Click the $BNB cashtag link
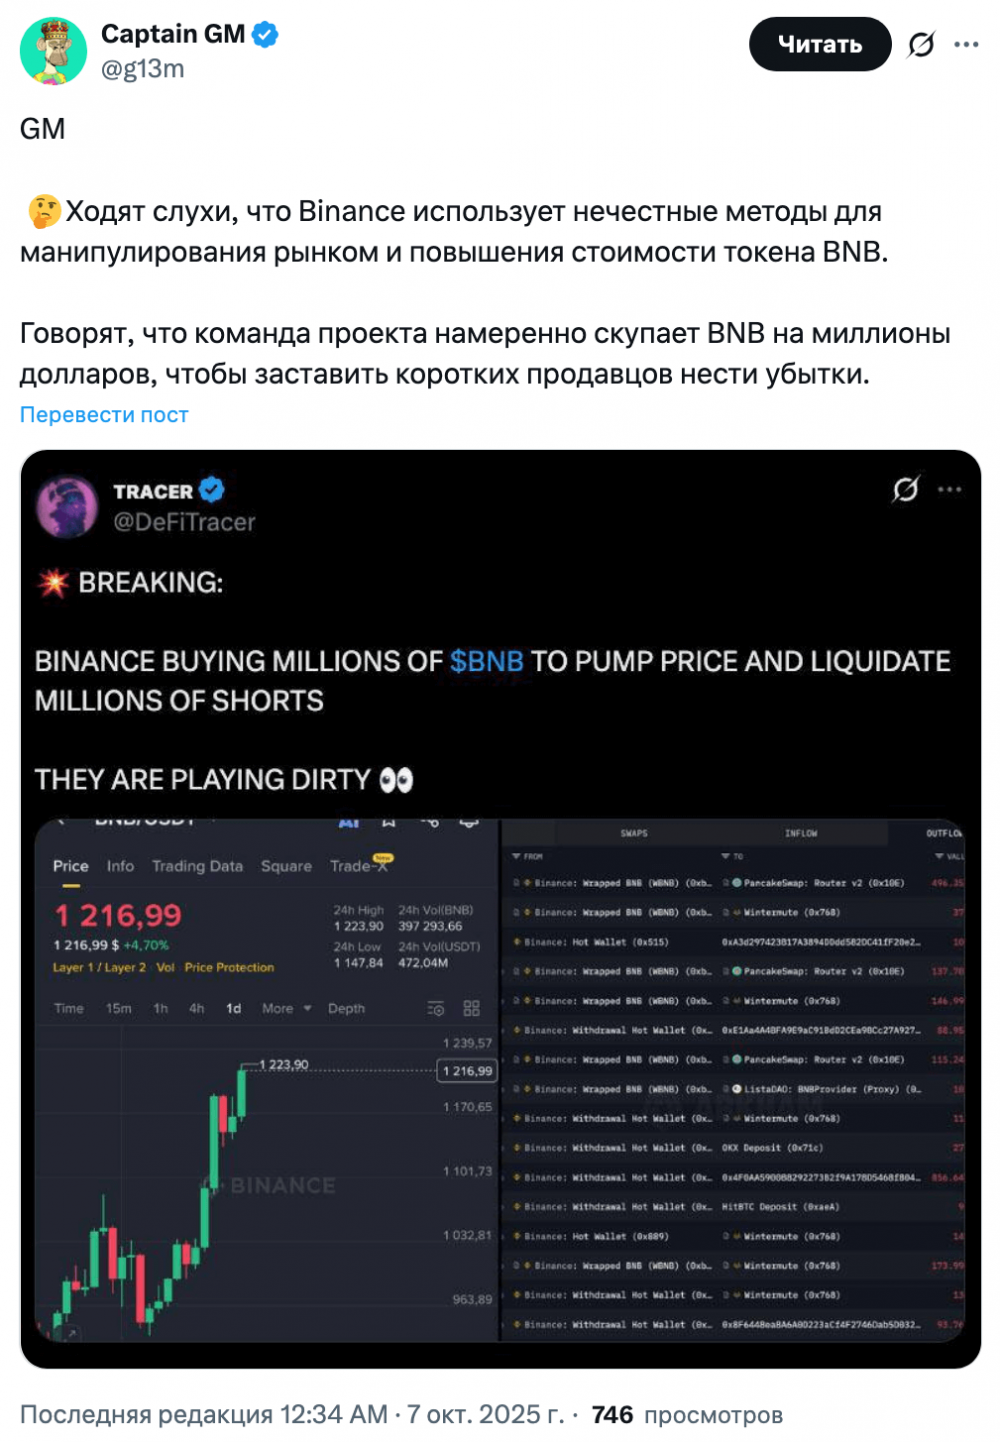The width and height of the screenshot is (1000, 1442). [487, 661]
